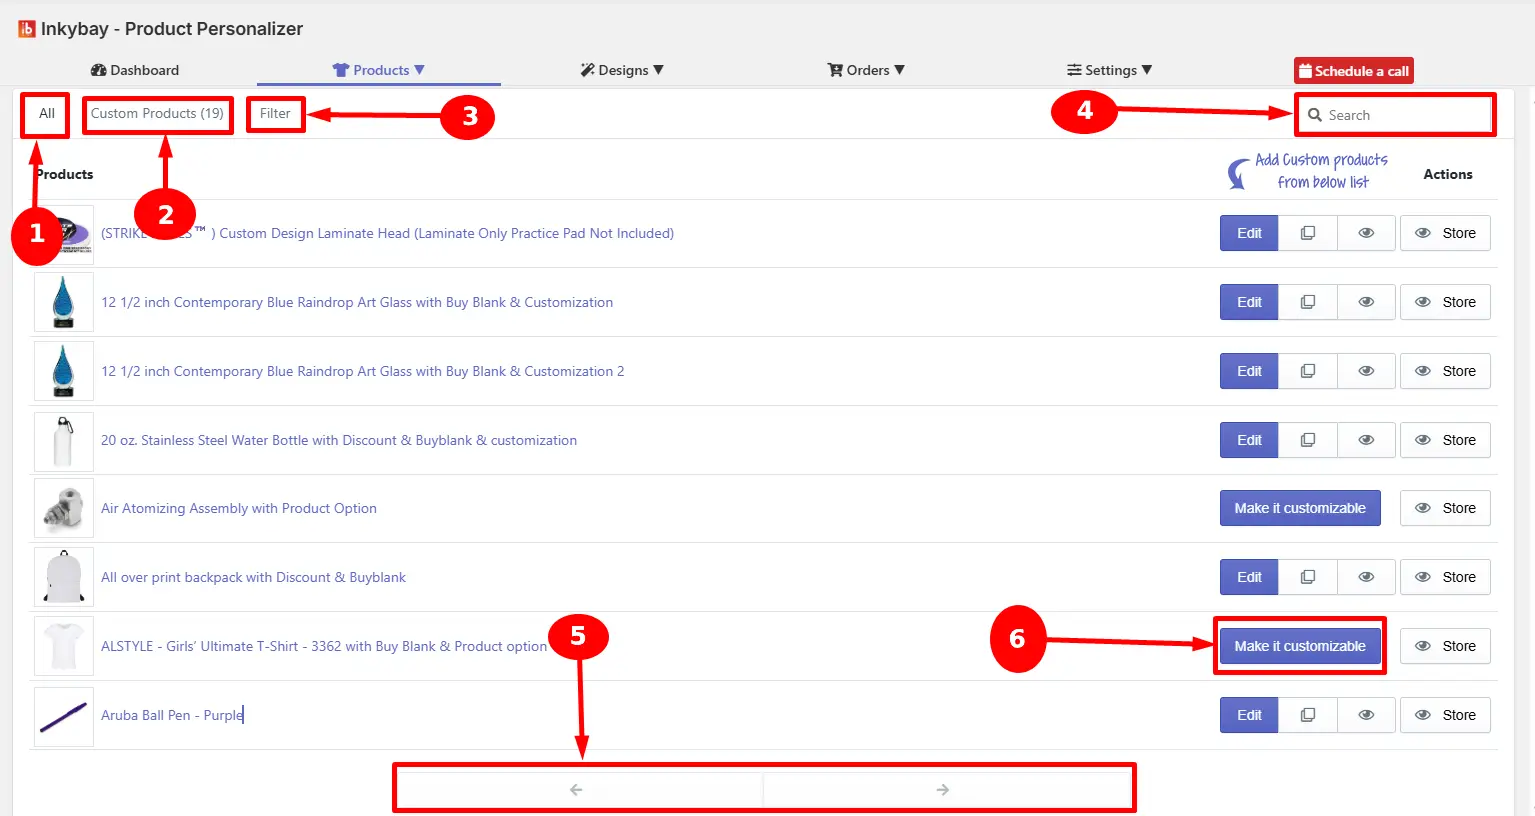The image size is (1535, 816).
Task: Preview the Aruba Ball Pen with eye icon
Action: point(1366,715)
